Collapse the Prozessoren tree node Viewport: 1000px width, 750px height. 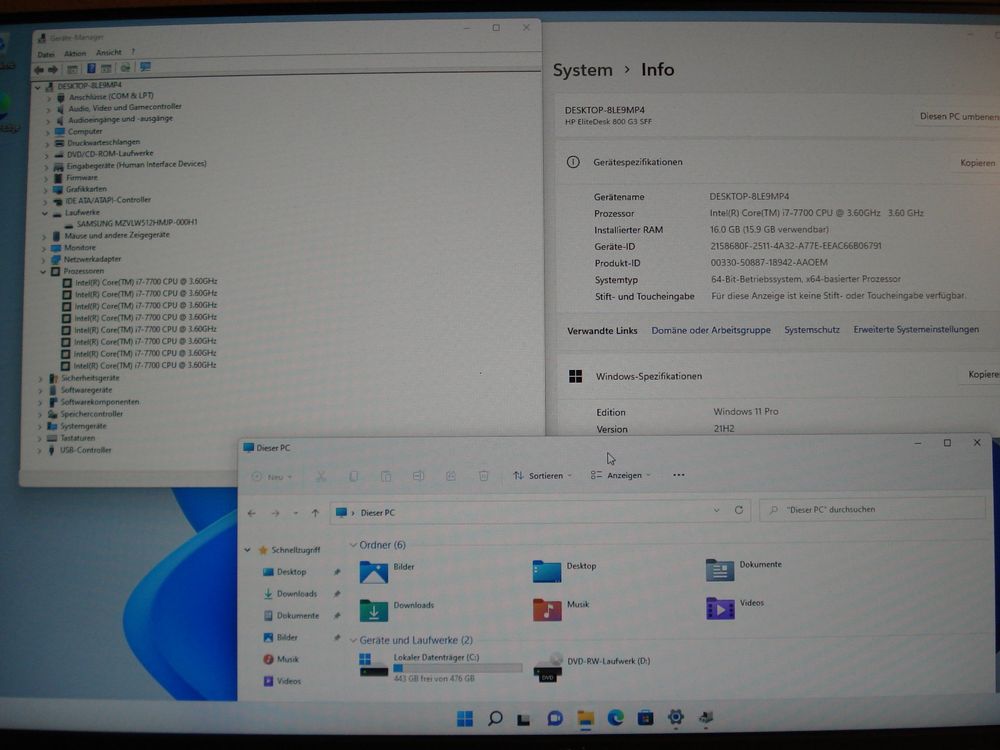pos(44,271)
